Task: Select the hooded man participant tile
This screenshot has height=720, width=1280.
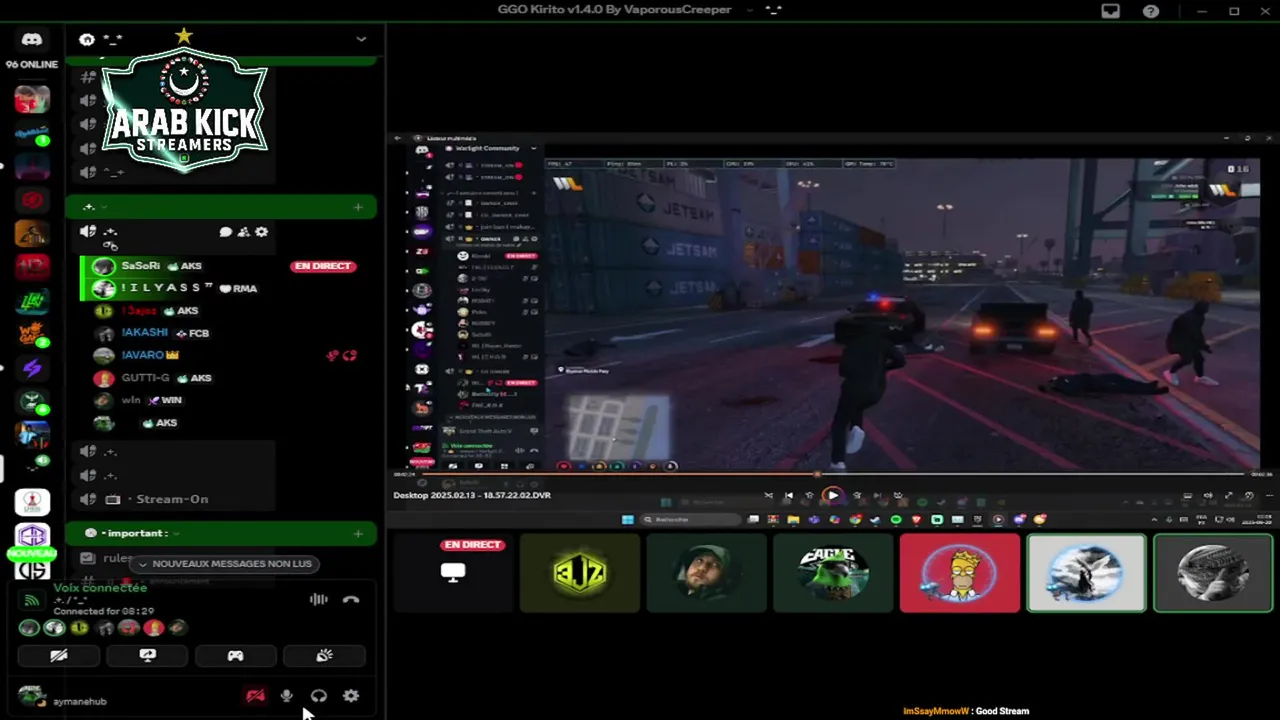Action: click(706, 572)
